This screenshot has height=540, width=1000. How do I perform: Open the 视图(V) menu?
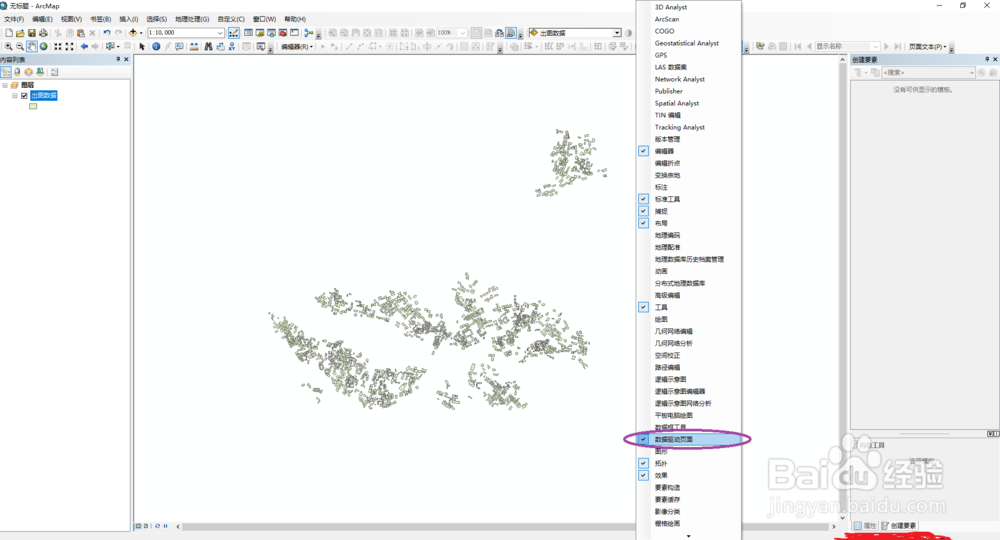point(71,19)
